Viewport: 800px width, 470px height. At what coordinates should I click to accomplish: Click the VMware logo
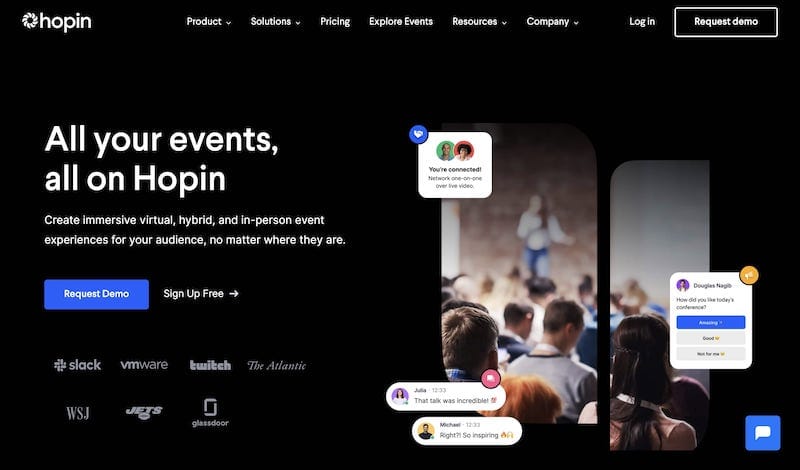point(144,364)
